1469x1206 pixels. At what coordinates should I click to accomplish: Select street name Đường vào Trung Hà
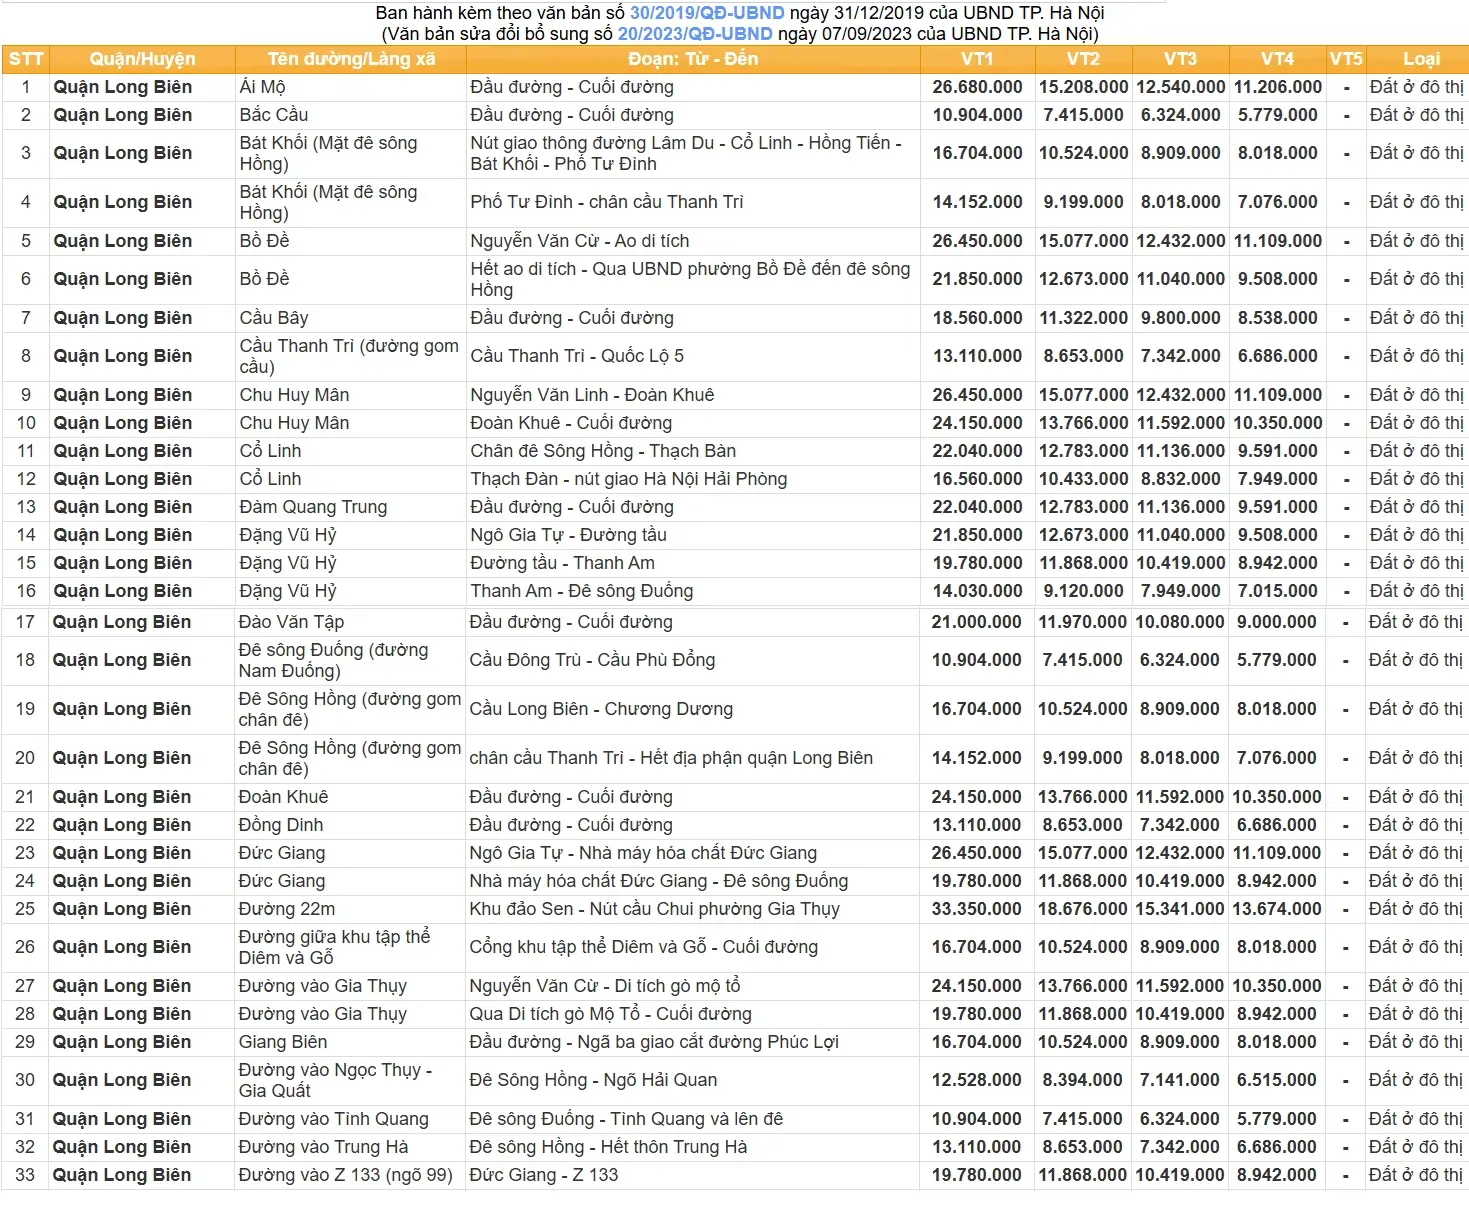pos(323,1147)
